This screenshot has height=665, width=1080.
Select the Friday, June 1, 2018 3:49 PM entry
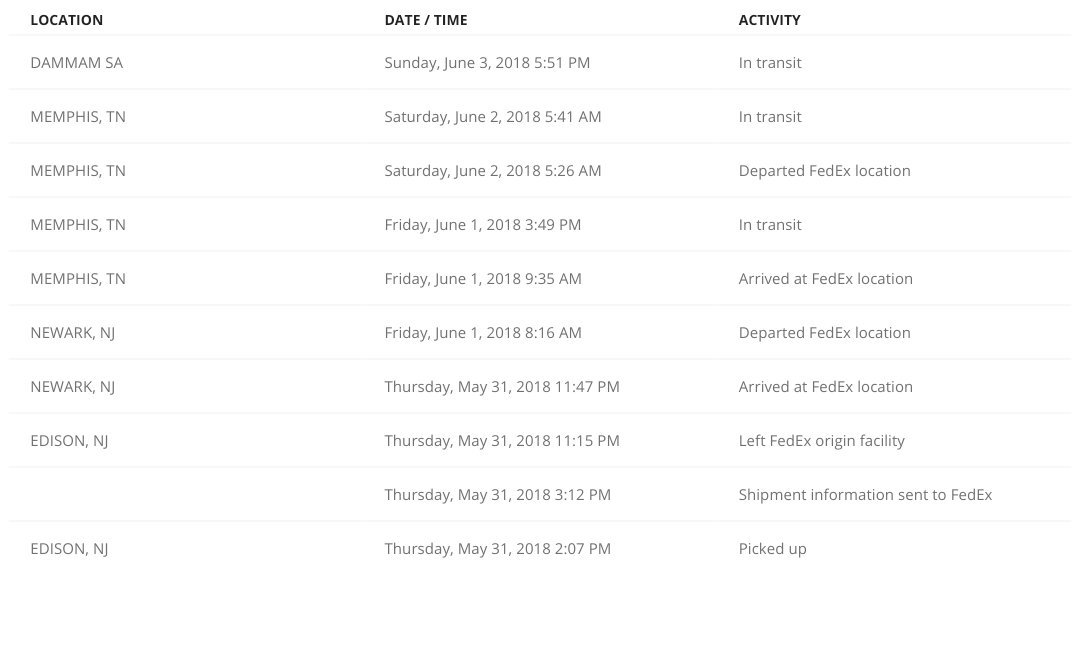[x=483, y=225]
